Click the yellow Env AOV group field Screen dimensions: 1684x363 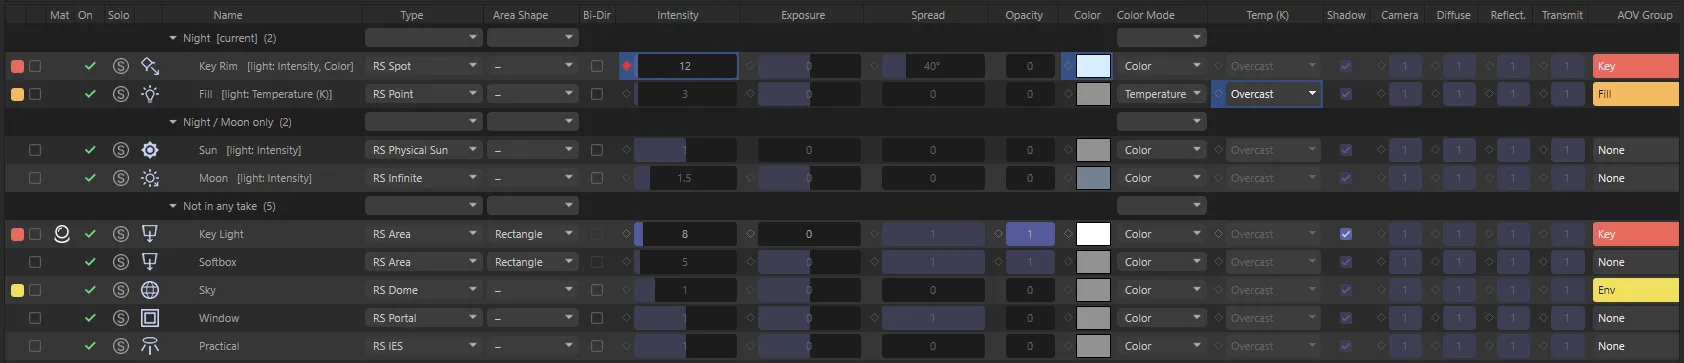tap(1635, 290)
